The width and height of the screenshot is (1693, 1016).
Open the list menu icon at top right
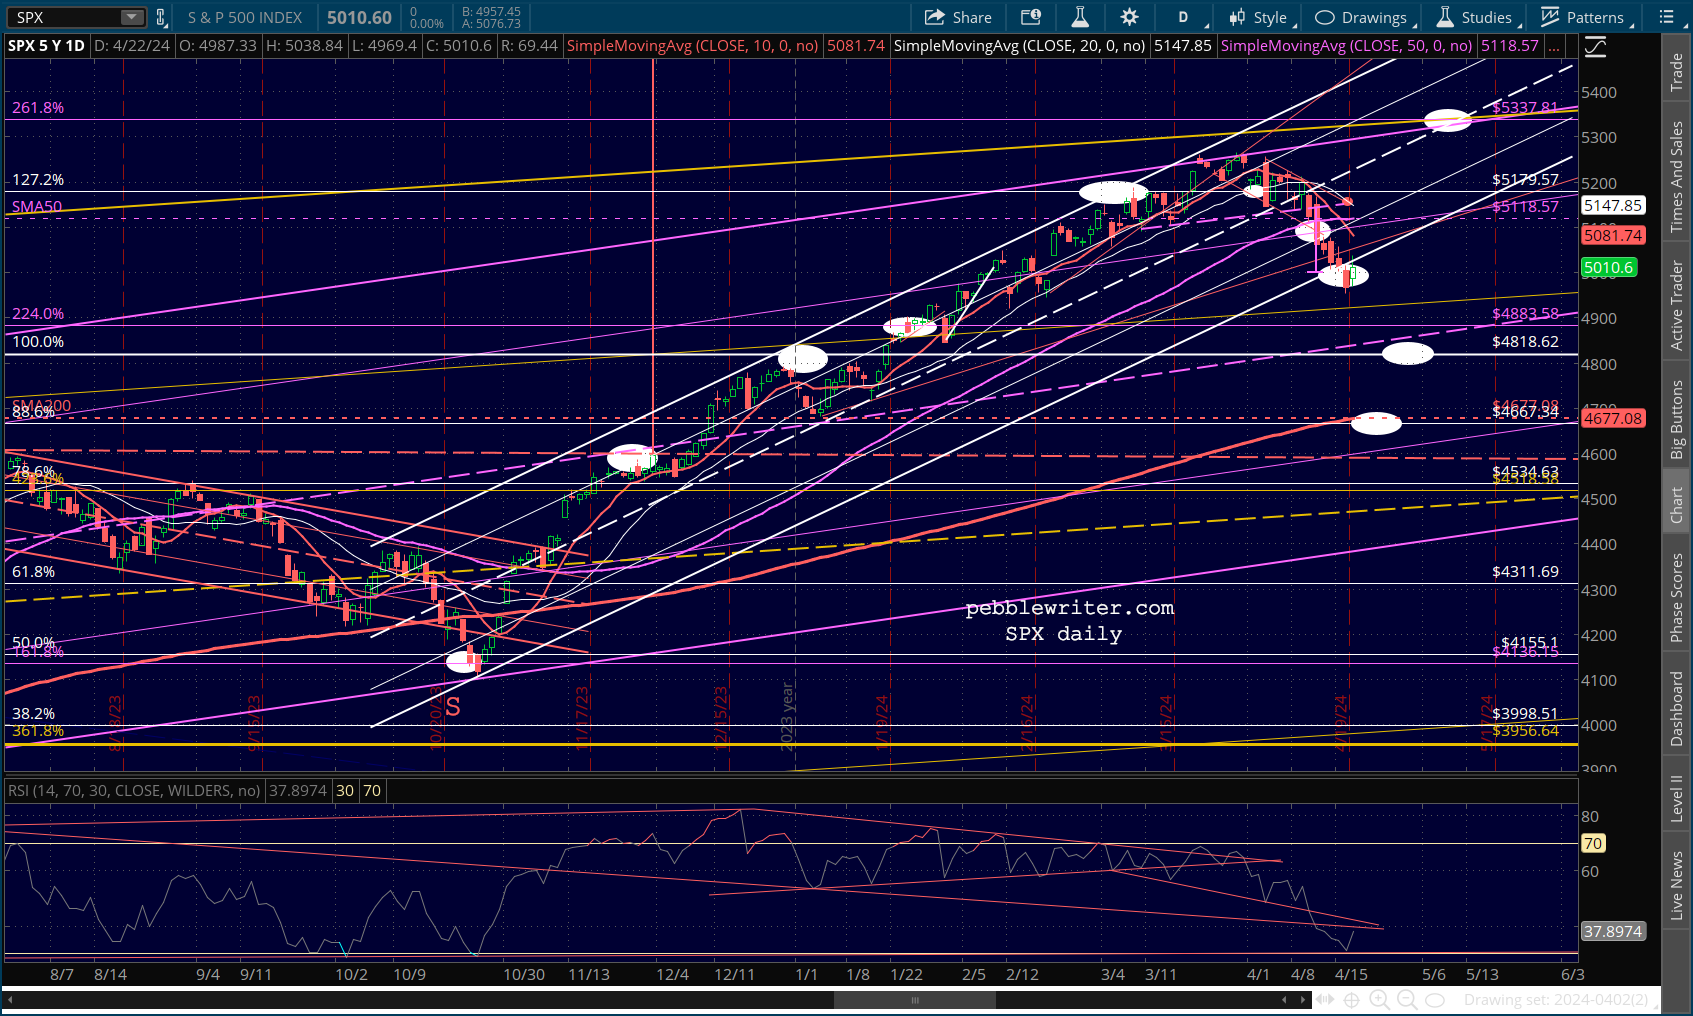pos(1666,17)
